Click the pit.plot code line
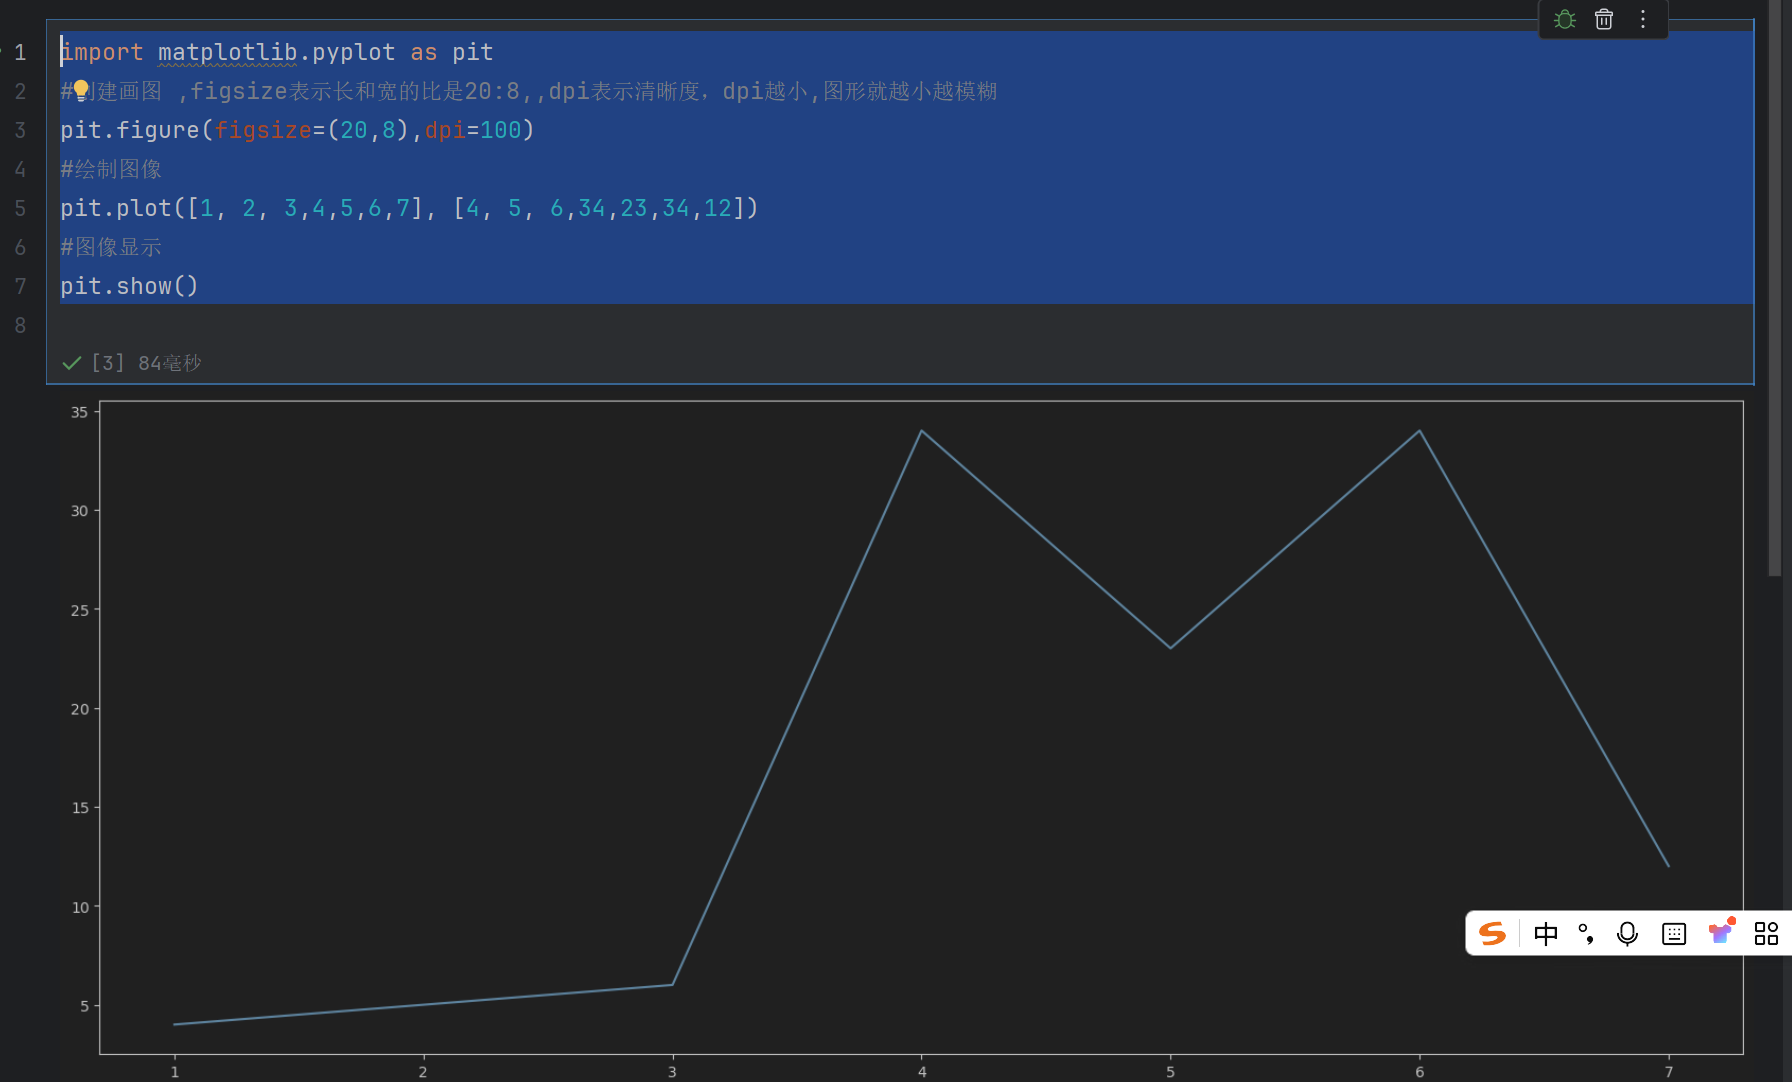Viewport: 1792px width, 1082px height. (x=409, y=208)
